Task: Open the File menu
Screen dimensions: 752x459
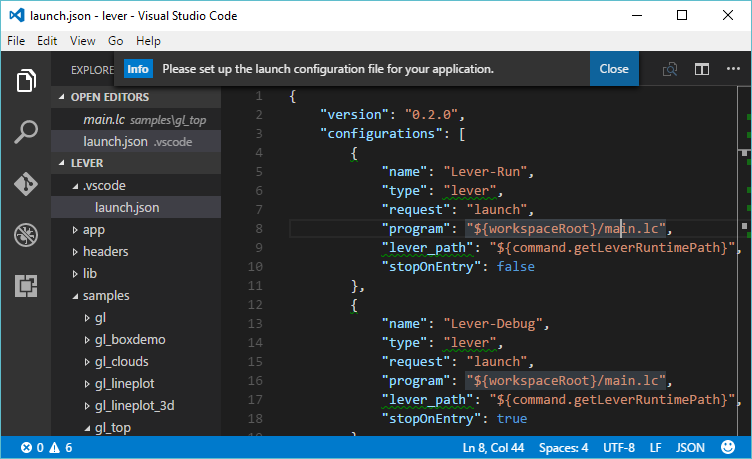Action: tap(16, 41)
